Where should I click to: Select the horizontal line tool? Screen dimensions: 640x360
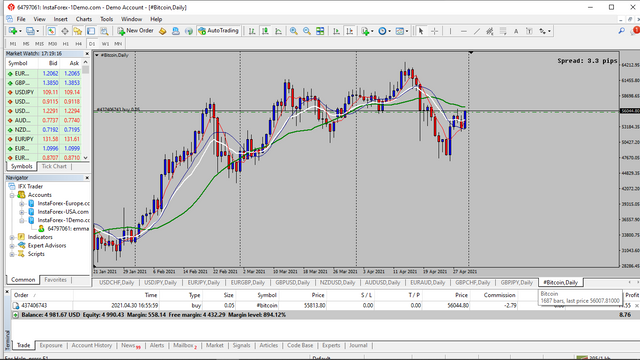(x=464, y=31)
